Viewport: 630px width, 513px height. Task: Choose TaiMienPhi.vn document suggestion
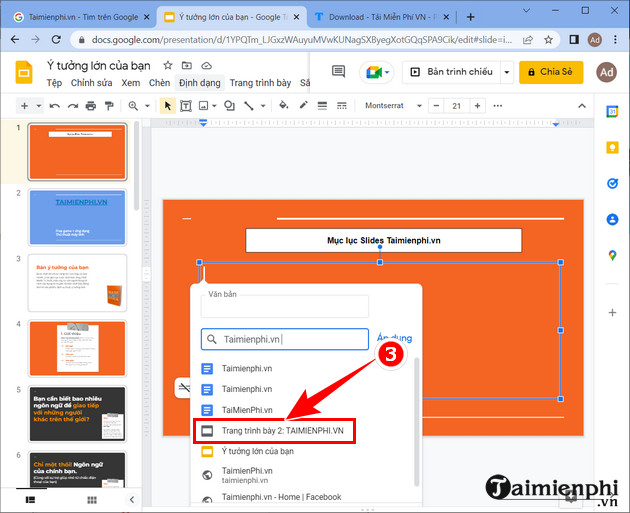(x=303, y=410)
